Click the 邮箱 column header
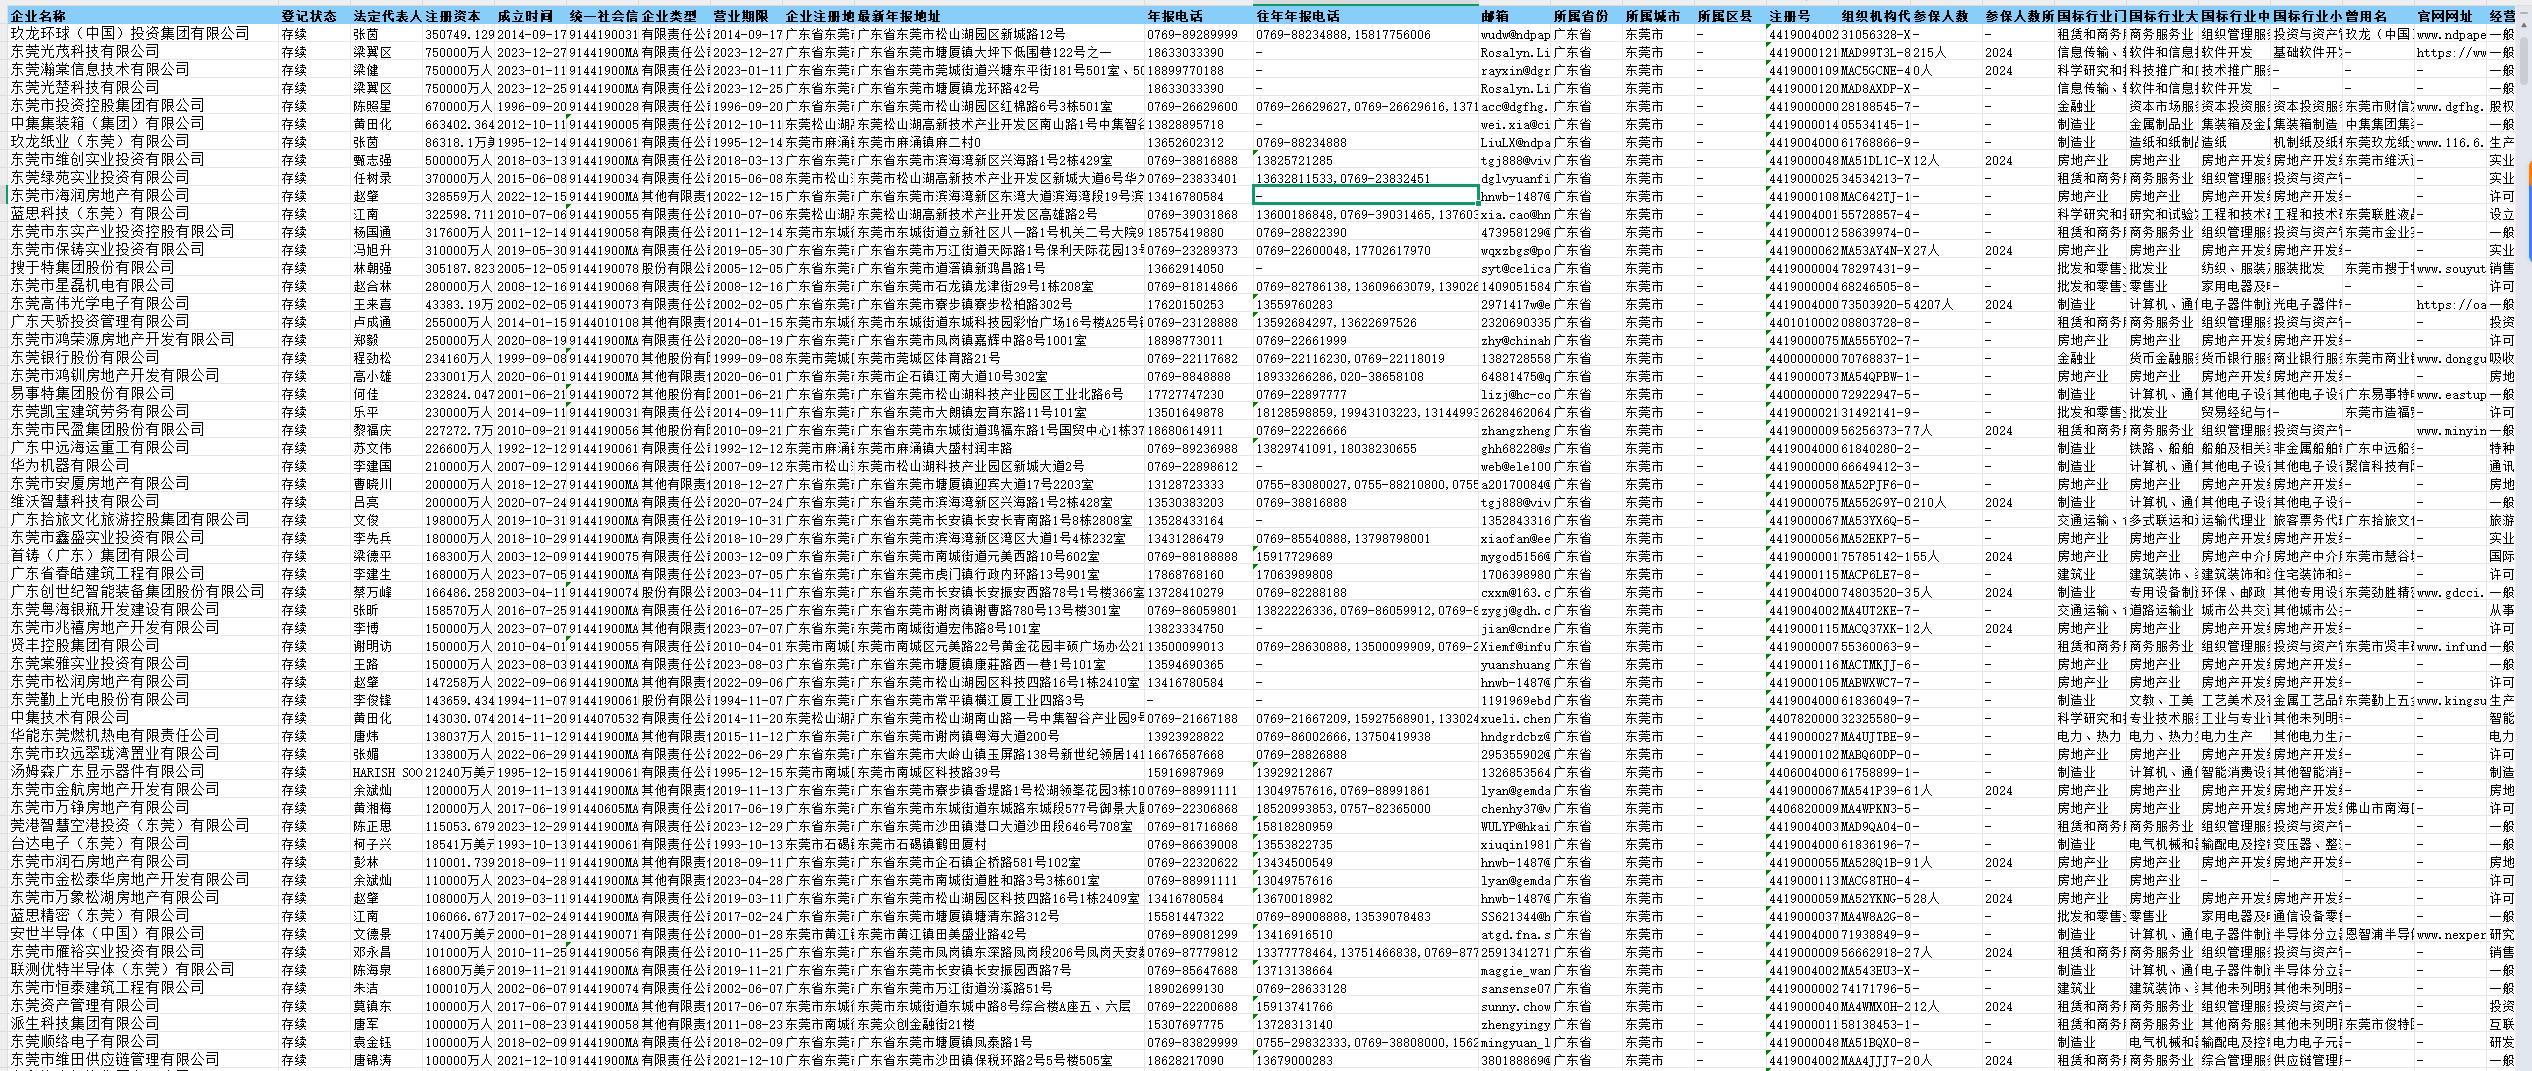The width and height of the screenshot is (2532, 1071). tap(1496, 16)
